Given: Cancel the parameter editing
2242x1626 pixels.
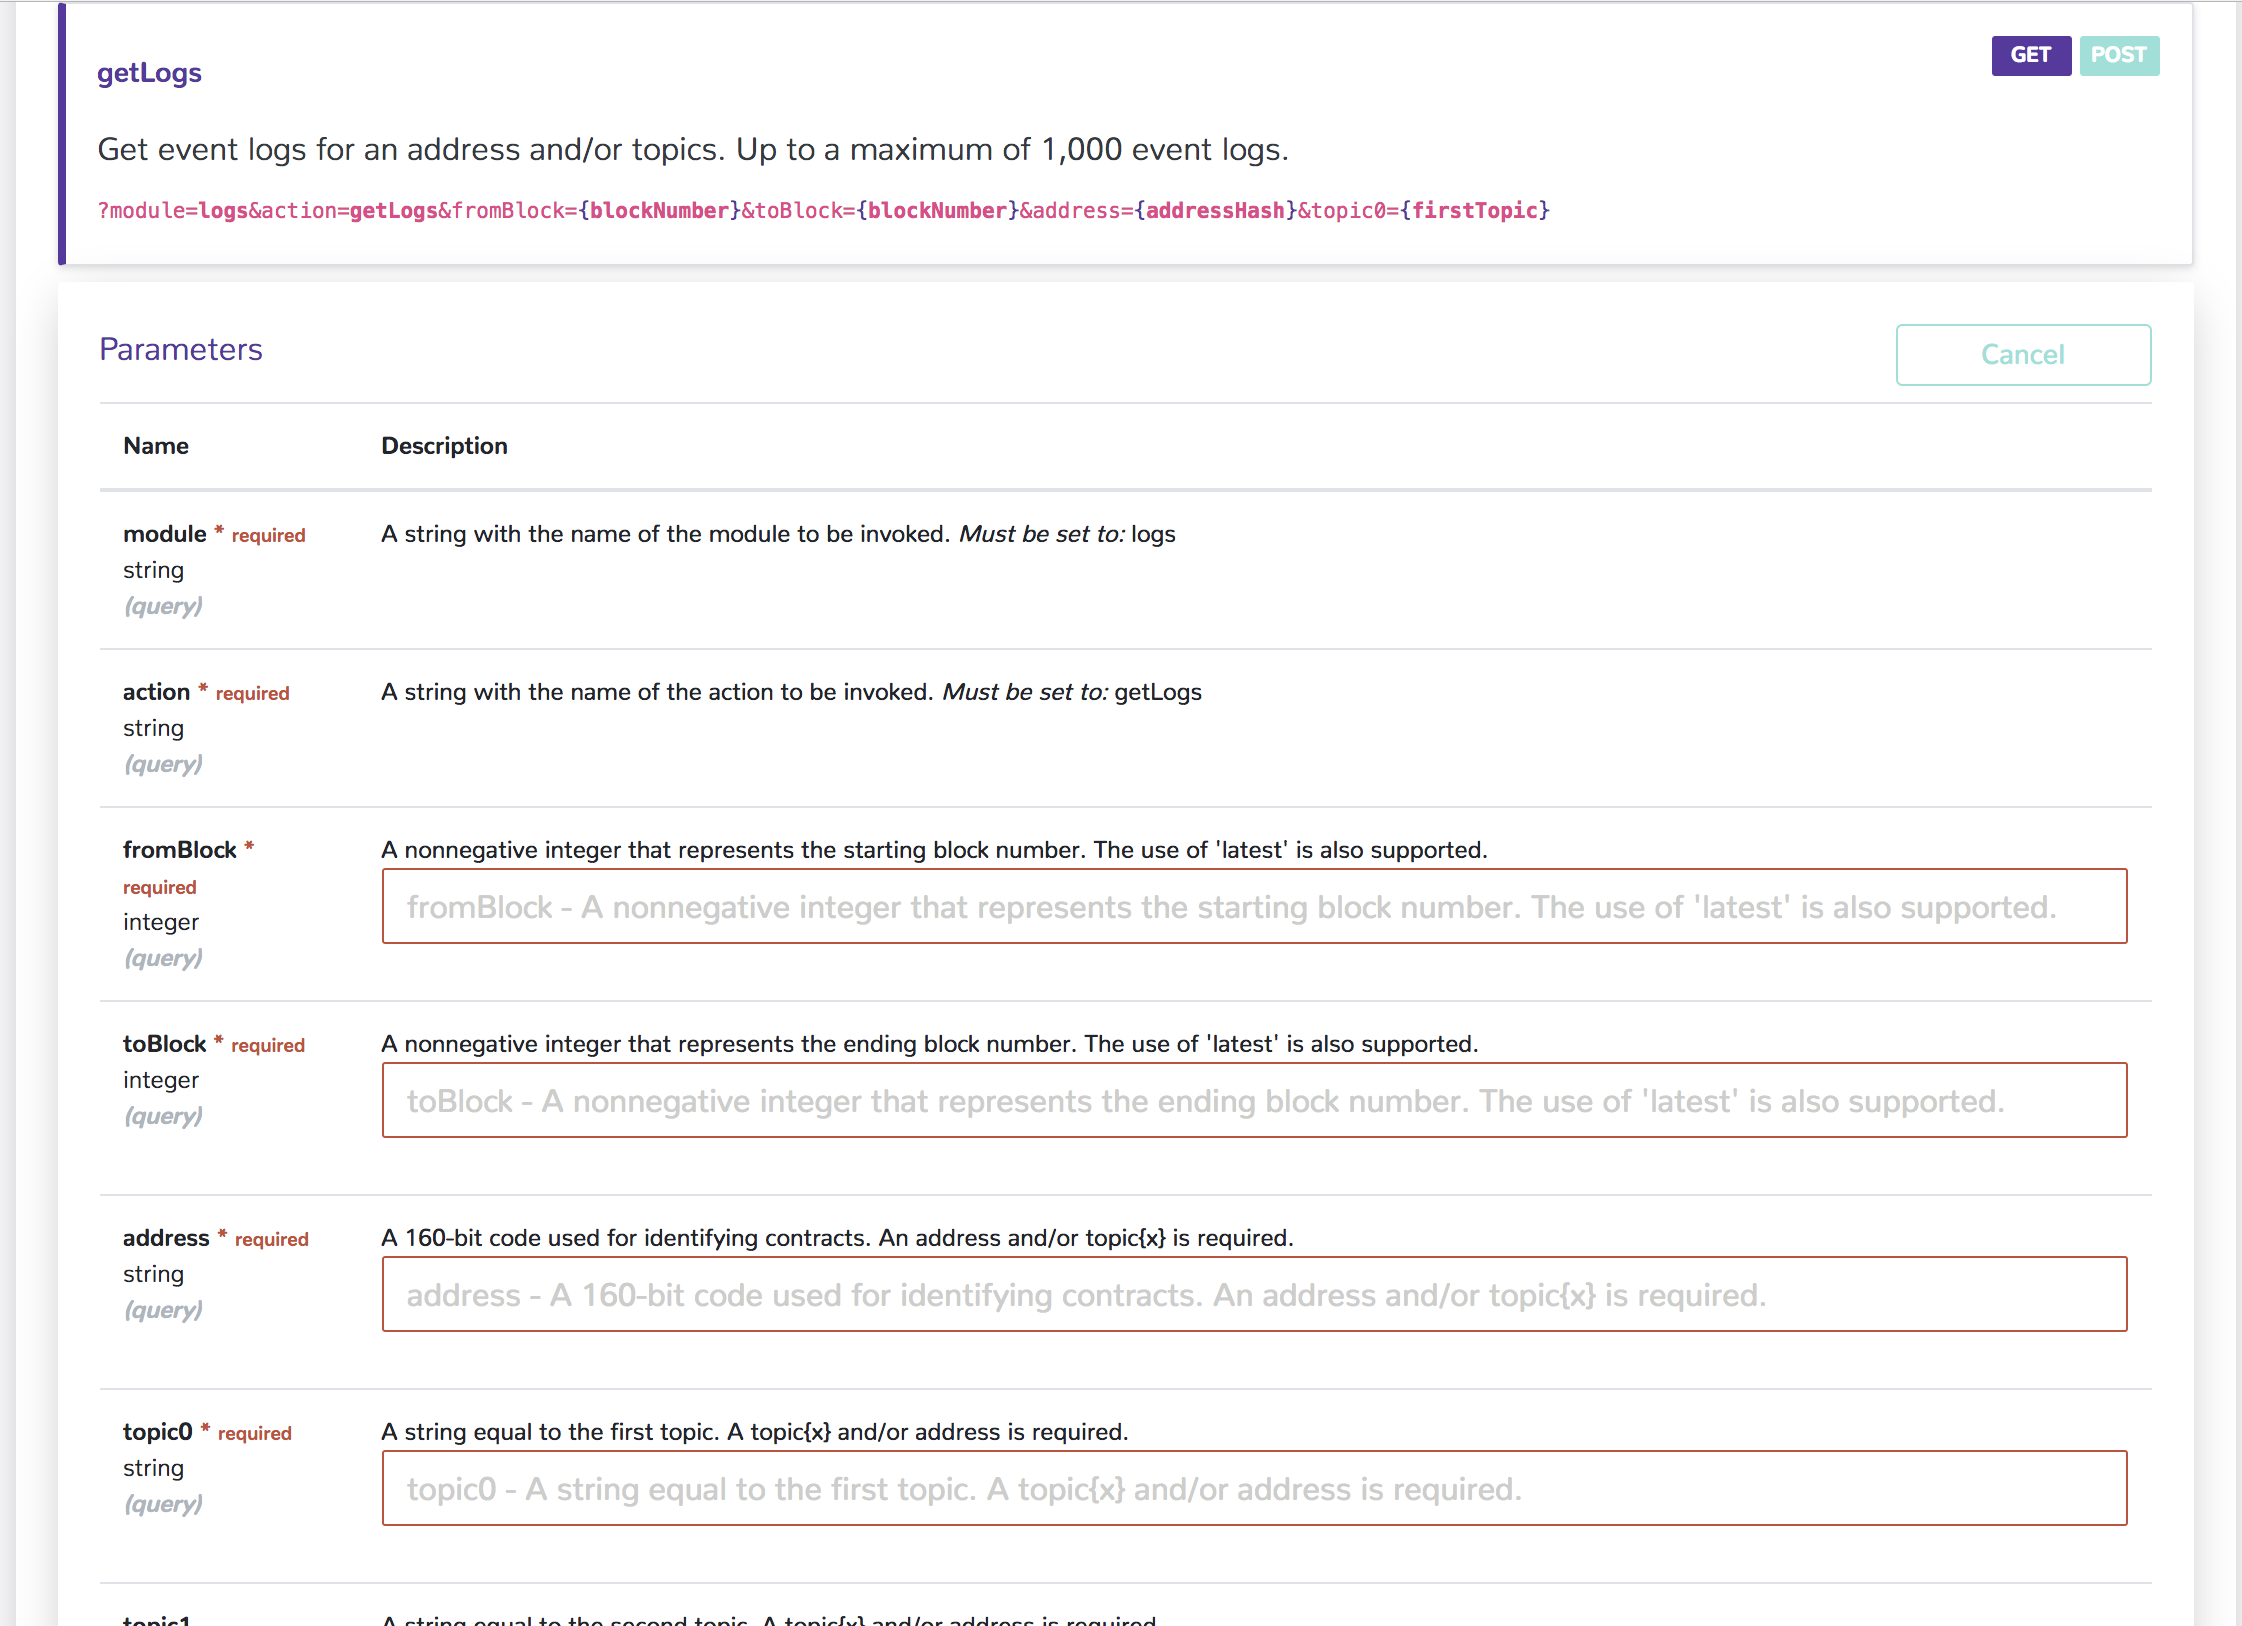Looking at the screenshot, I should click(2023, 354).
